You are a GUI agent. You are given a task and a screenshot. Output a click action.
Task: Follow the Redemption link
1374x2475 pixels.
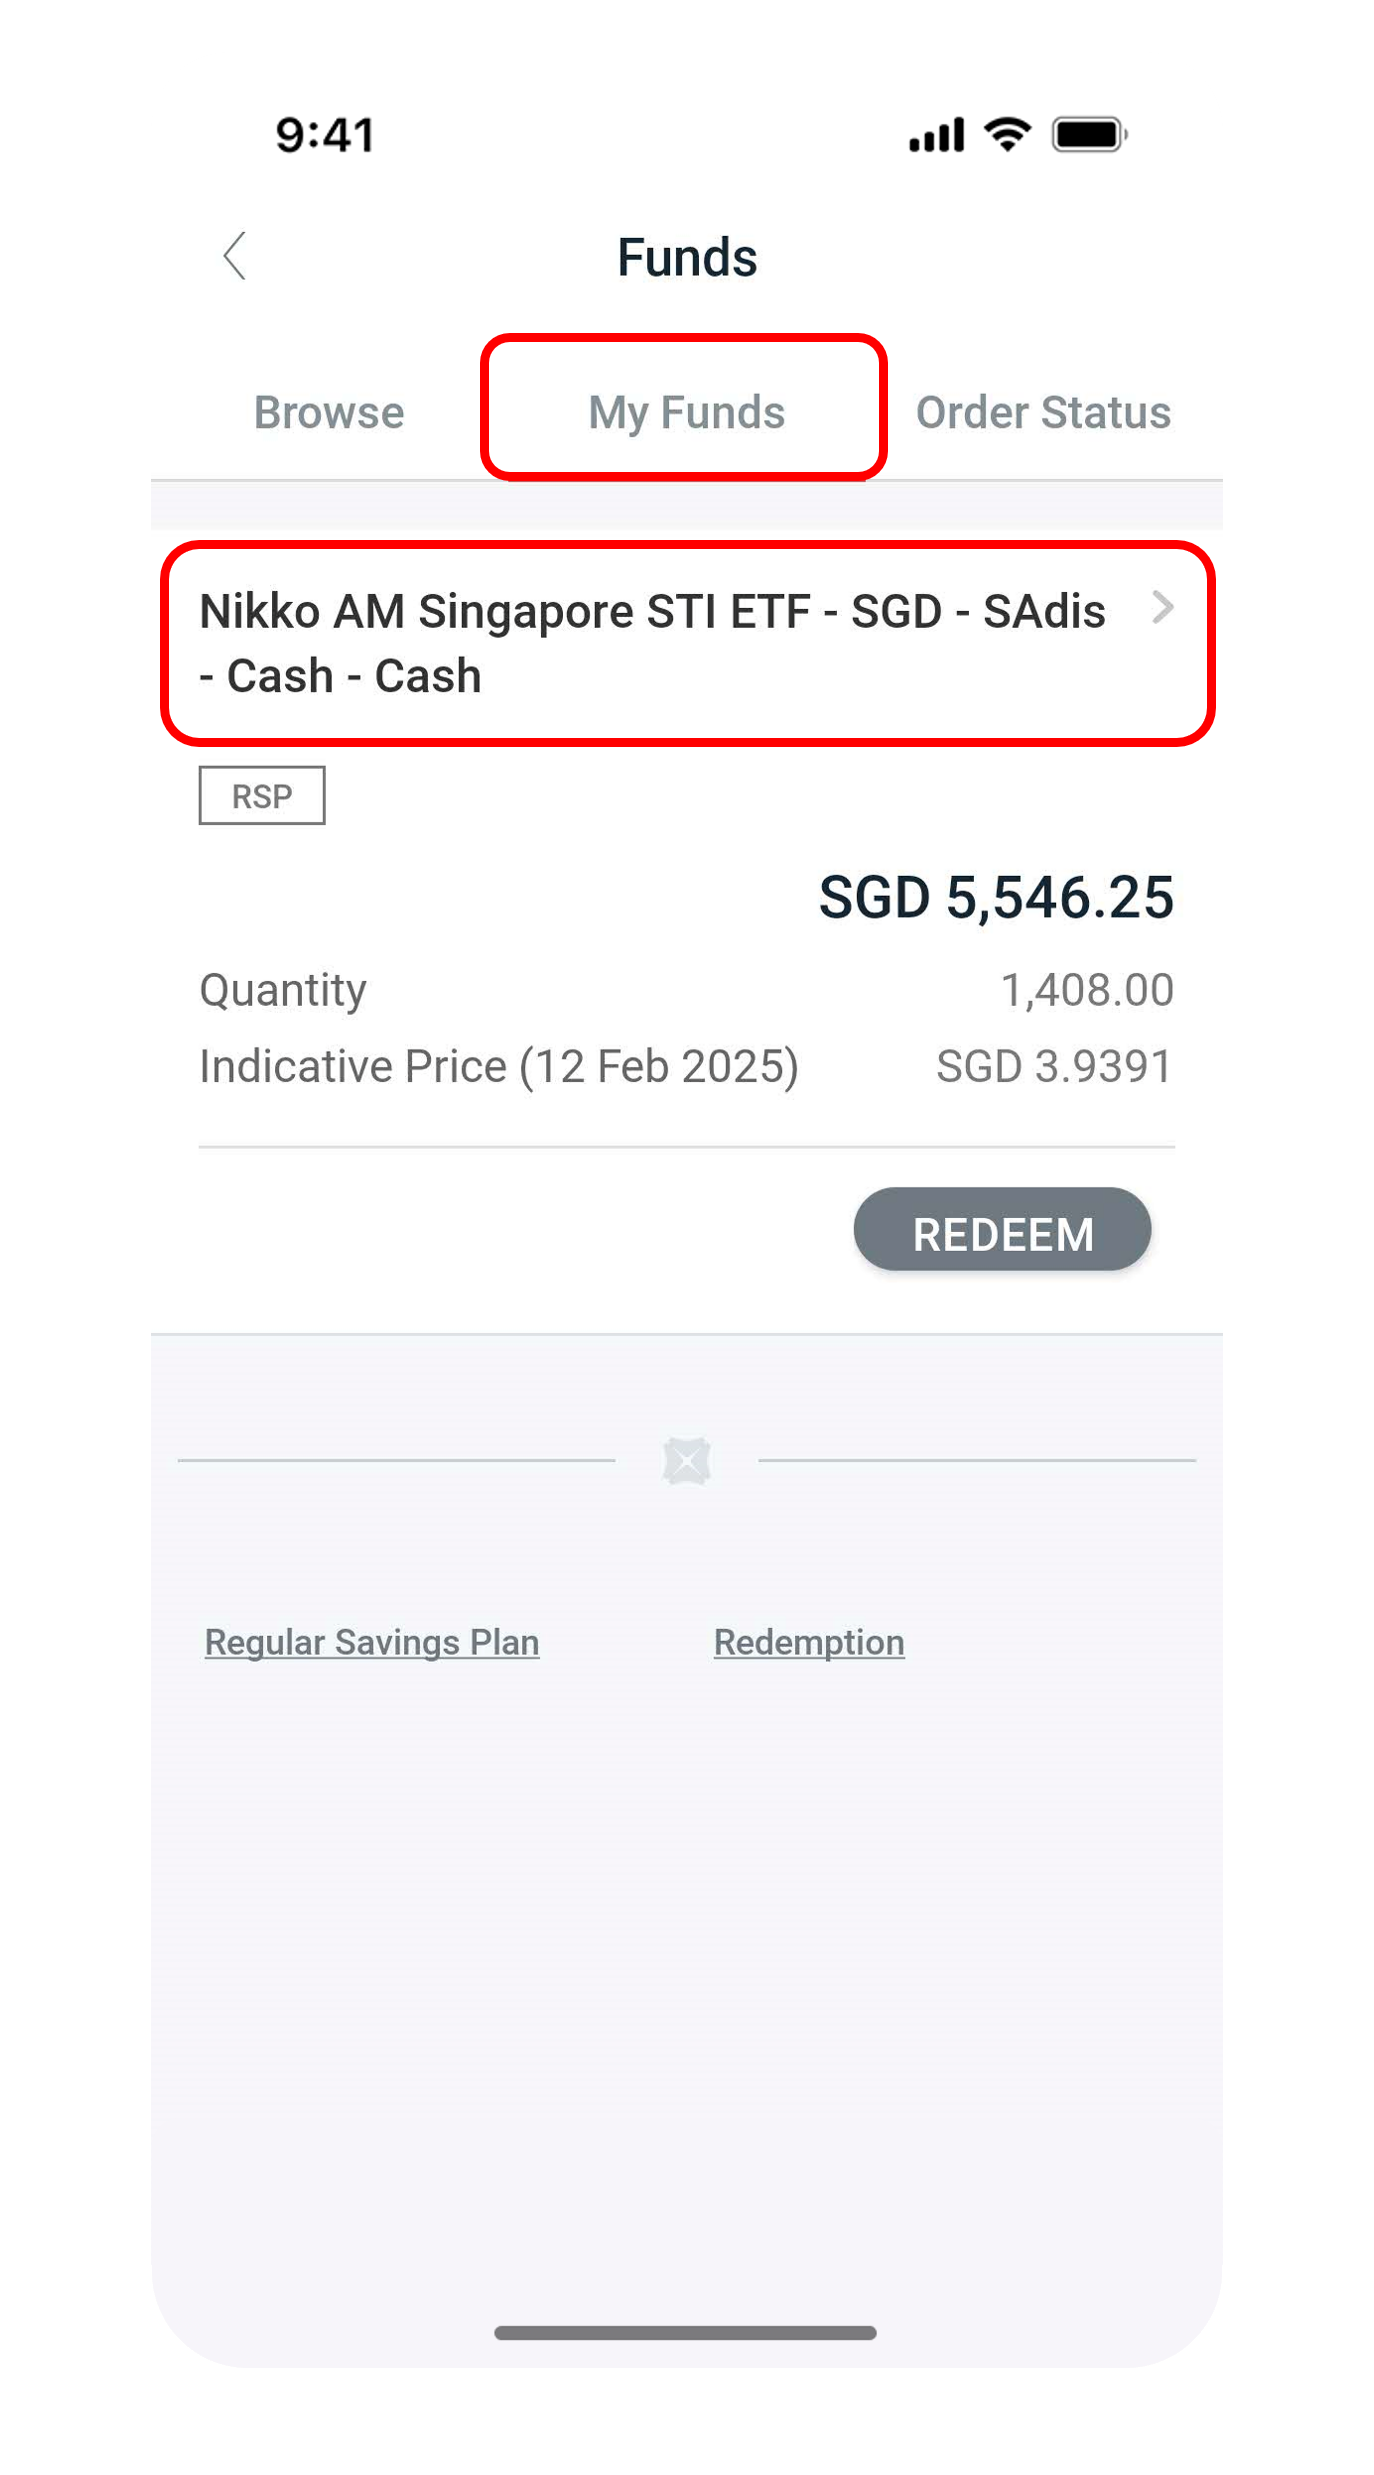pos(809,1642)
